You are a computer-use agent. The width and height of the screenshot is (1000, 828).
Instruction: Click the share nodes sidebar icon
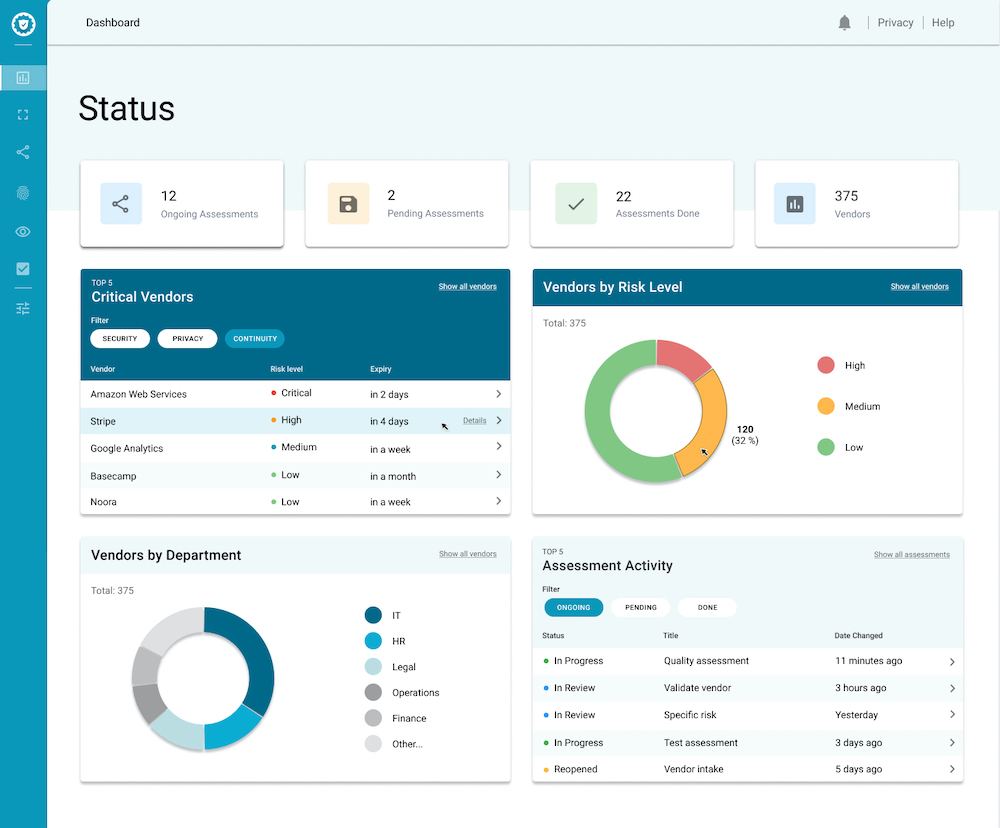tap(23, 152)
